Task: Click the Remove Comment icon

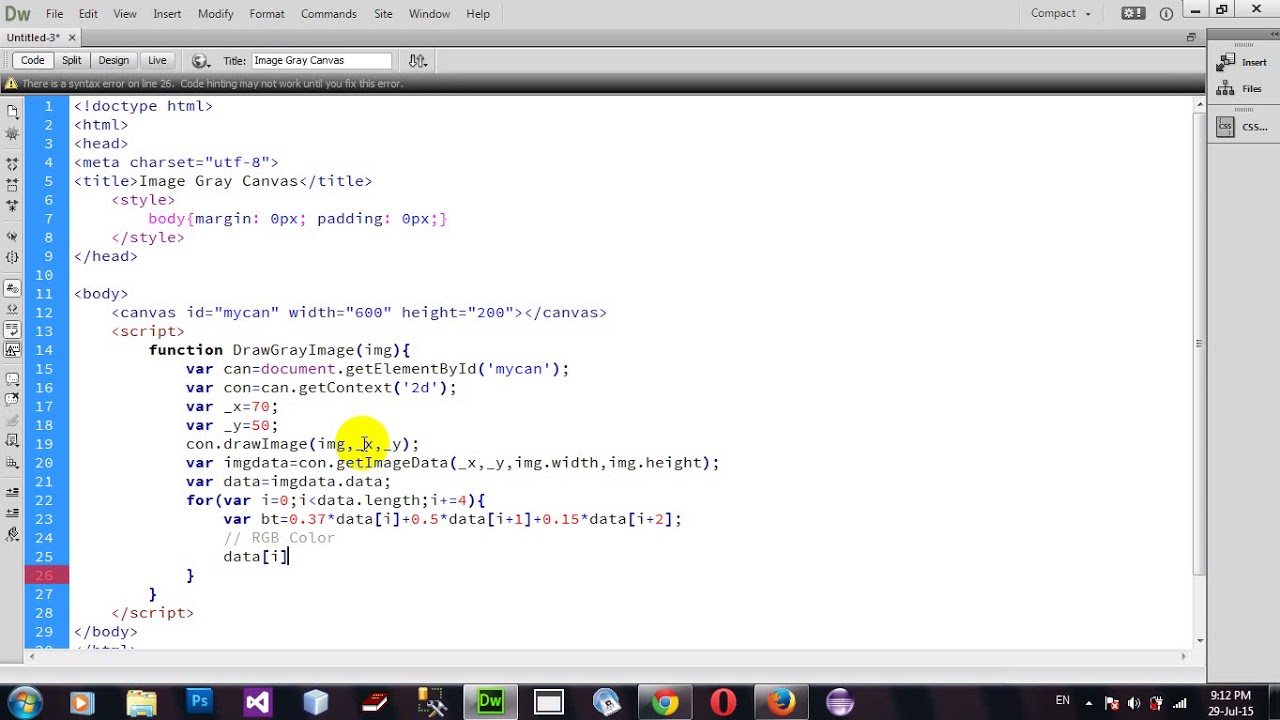Action: pyautogui.click(x=12, y=400)
